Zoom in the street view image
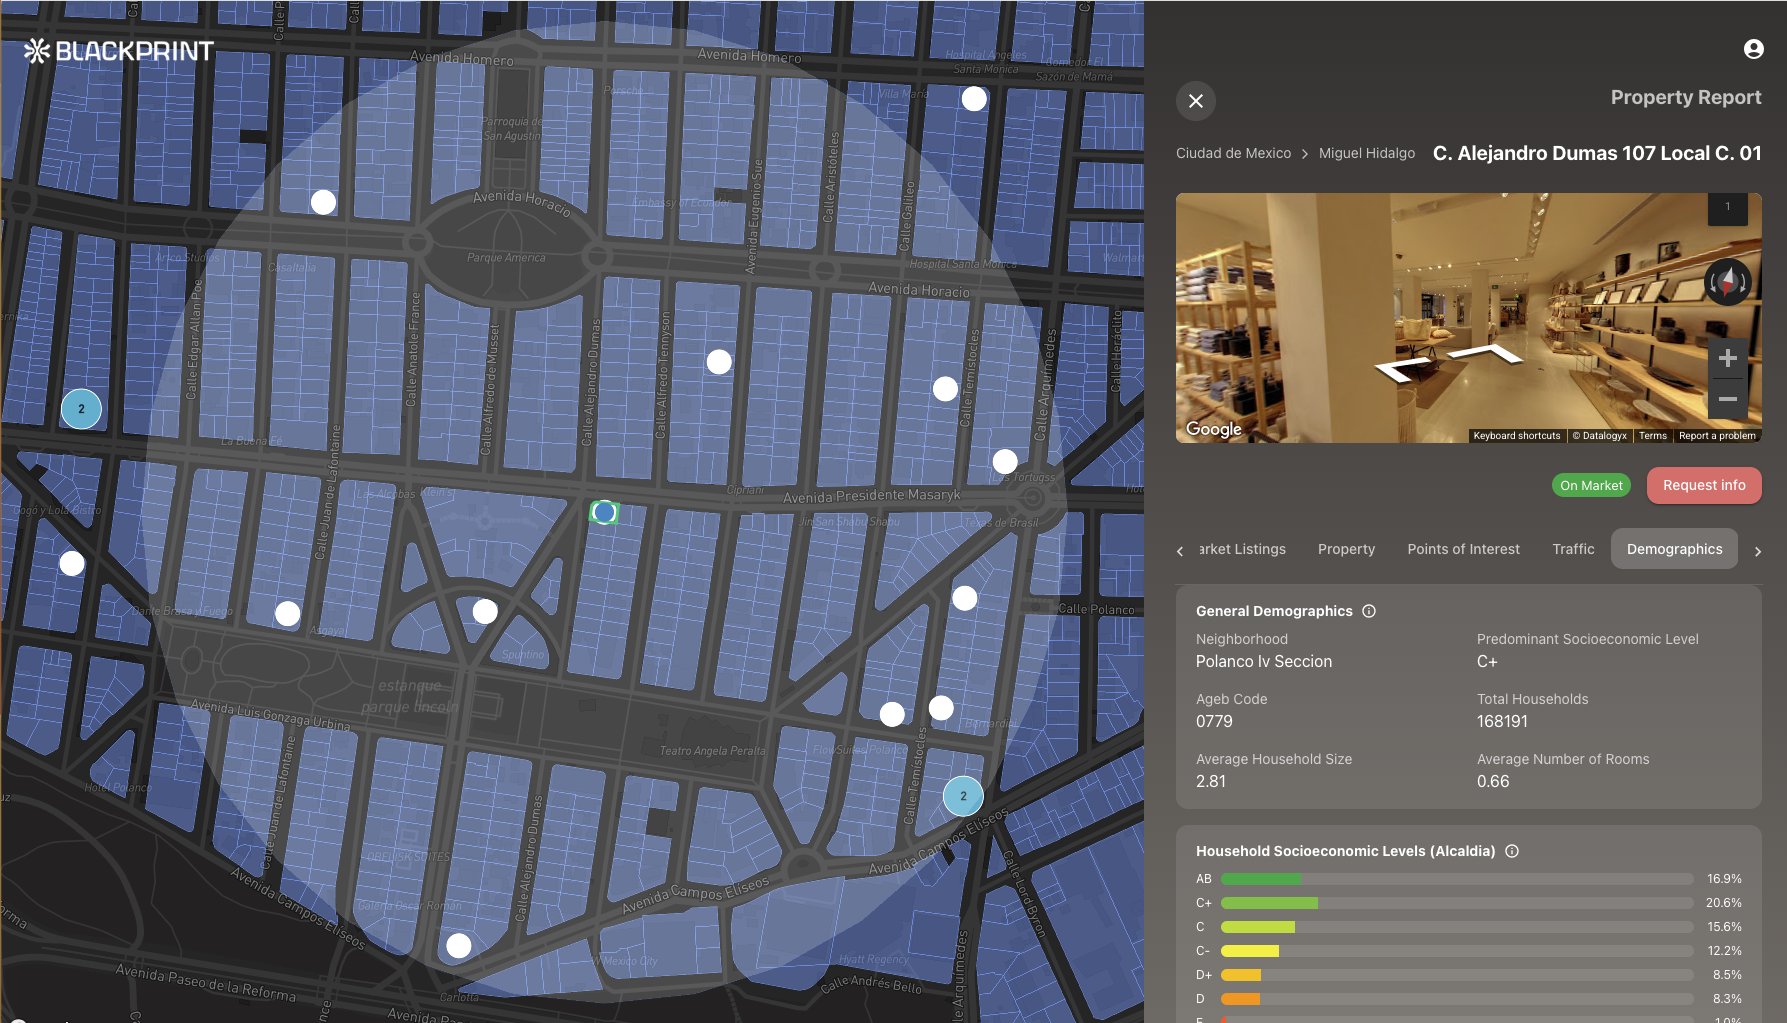Image resolution: width=1787 pixels, height=1023 pixels. (1727, 359)
